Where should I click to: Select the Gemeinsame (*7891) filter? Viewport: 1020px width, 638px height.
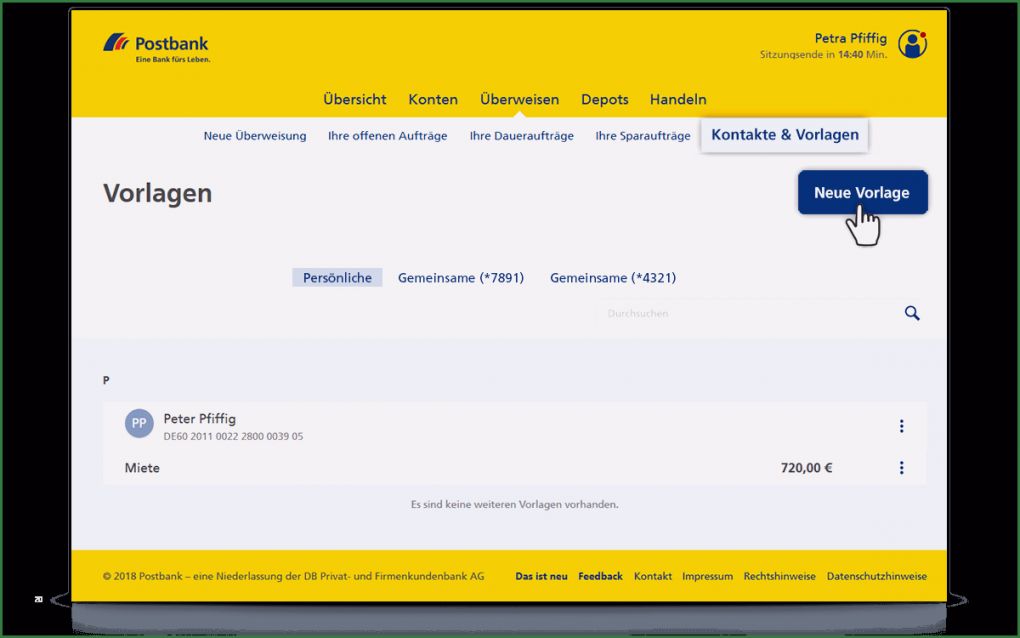(x=460, y=278)
